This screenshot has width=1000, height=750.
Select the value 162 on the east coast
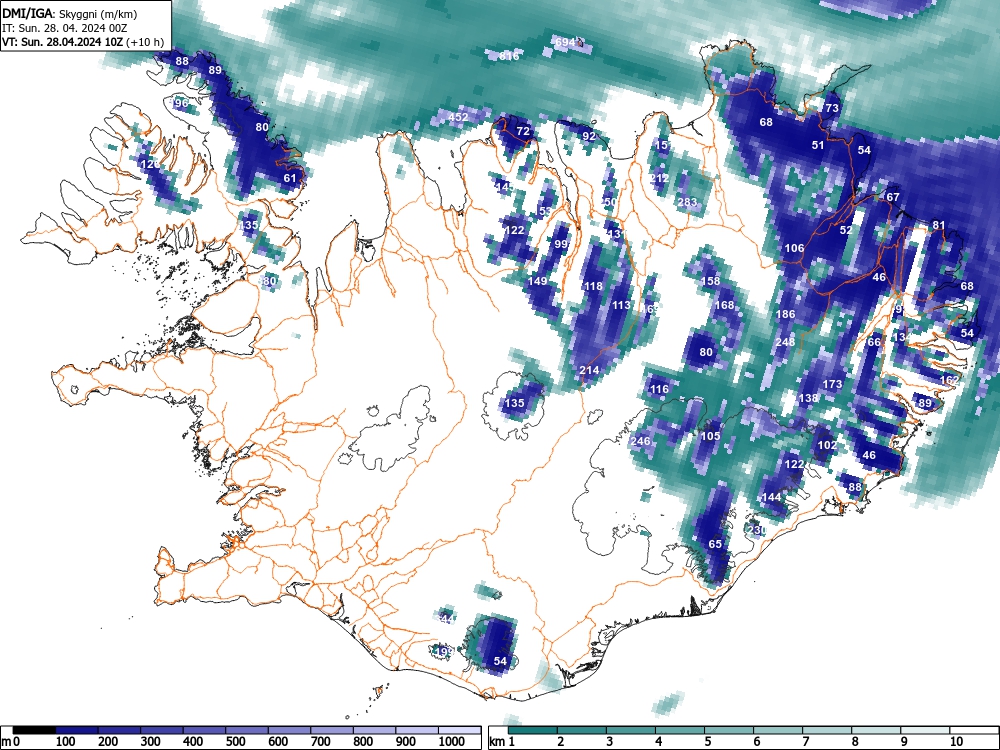(950, 379)
